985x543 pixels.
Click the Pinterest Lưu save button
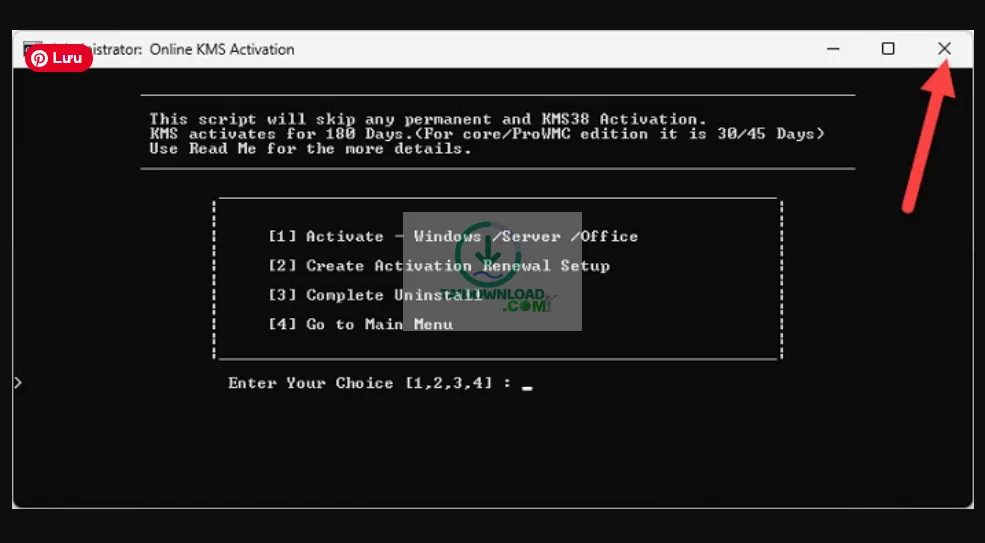58,58
